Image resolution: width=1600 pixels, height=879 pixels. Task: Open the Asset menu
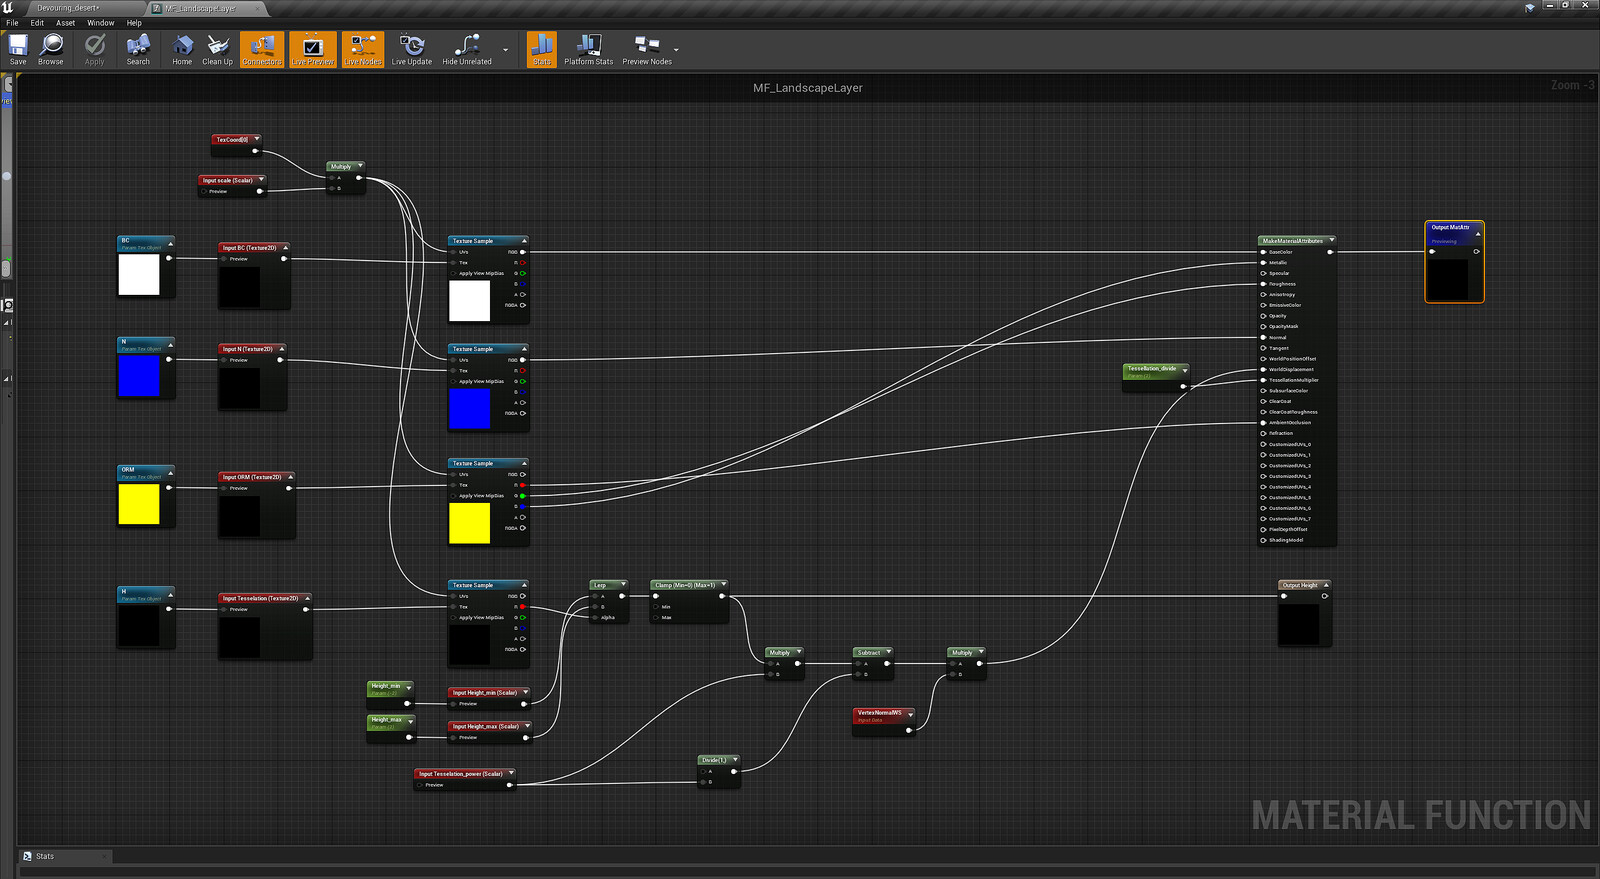click(x=65, y=22)
